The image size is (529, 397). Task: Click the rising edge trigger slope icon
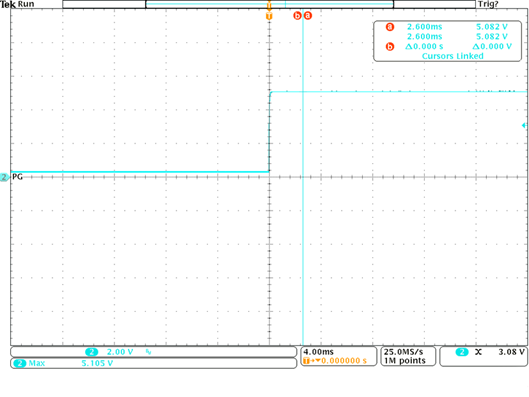point(478,352)
